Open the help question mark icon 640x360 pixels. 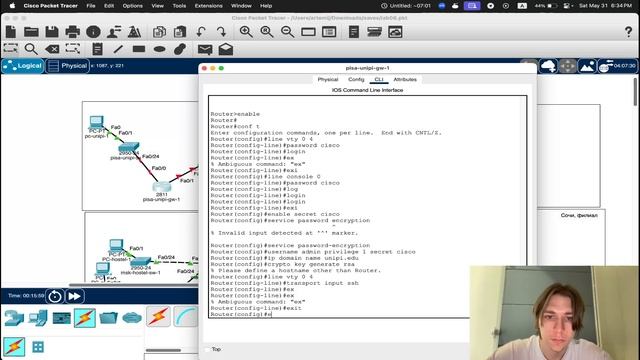coord(628,32)
